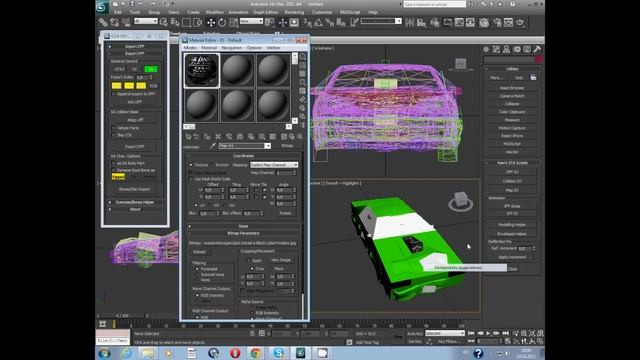Click Show Map in Viewport icon
The image size is (640, 360).
(273, 137)
